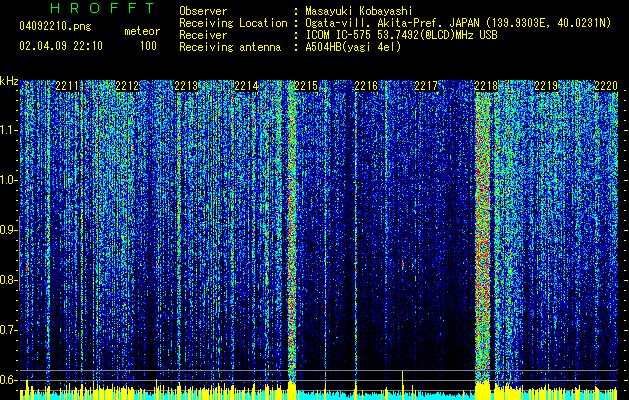Select the A504HB(yagi 4el) antenna text
The width and height of the screenshot is (629, 400).
(x=353, y=47)
